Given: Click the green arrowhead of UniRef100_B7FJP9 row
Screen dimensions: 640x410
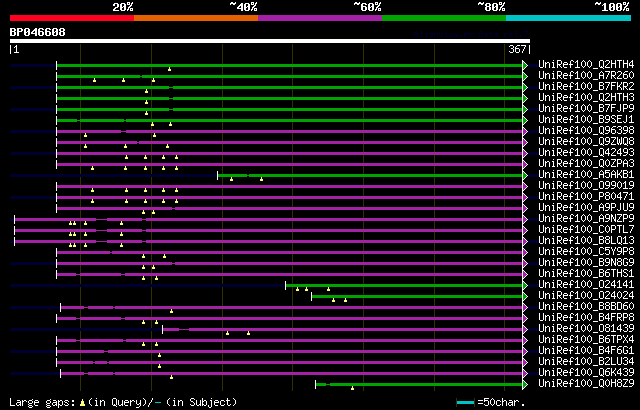Looking at the screenshot, I should point(525,109).
